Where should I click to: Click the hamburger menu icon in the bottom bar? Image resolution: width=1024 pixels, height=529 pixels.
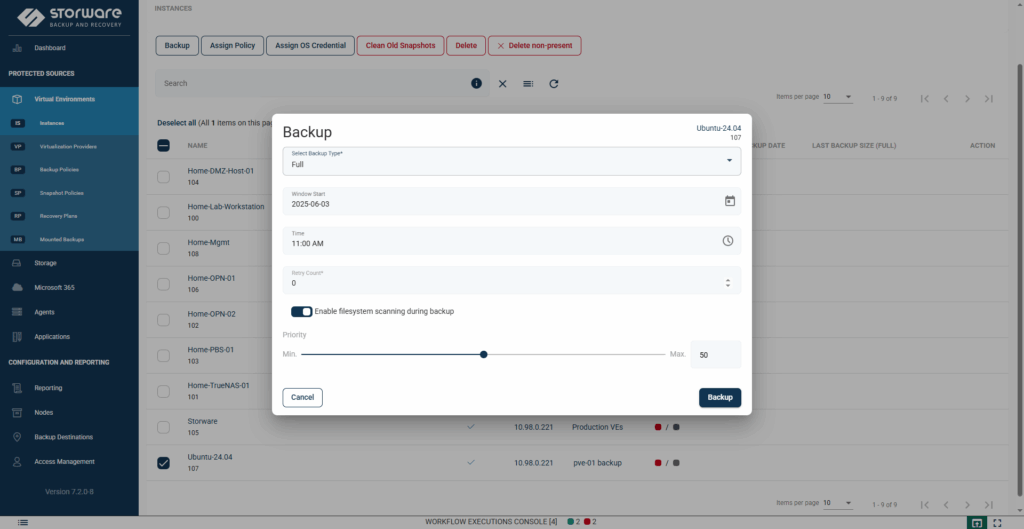coord(23,522)
